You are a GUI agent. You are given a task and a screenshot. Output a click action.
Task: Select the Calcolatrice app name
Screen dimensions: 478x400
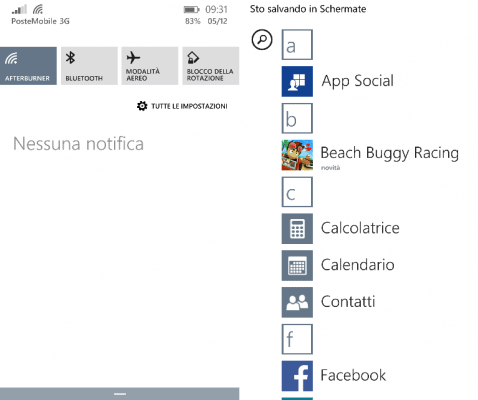pyautogui.click(x=360, y=228)
